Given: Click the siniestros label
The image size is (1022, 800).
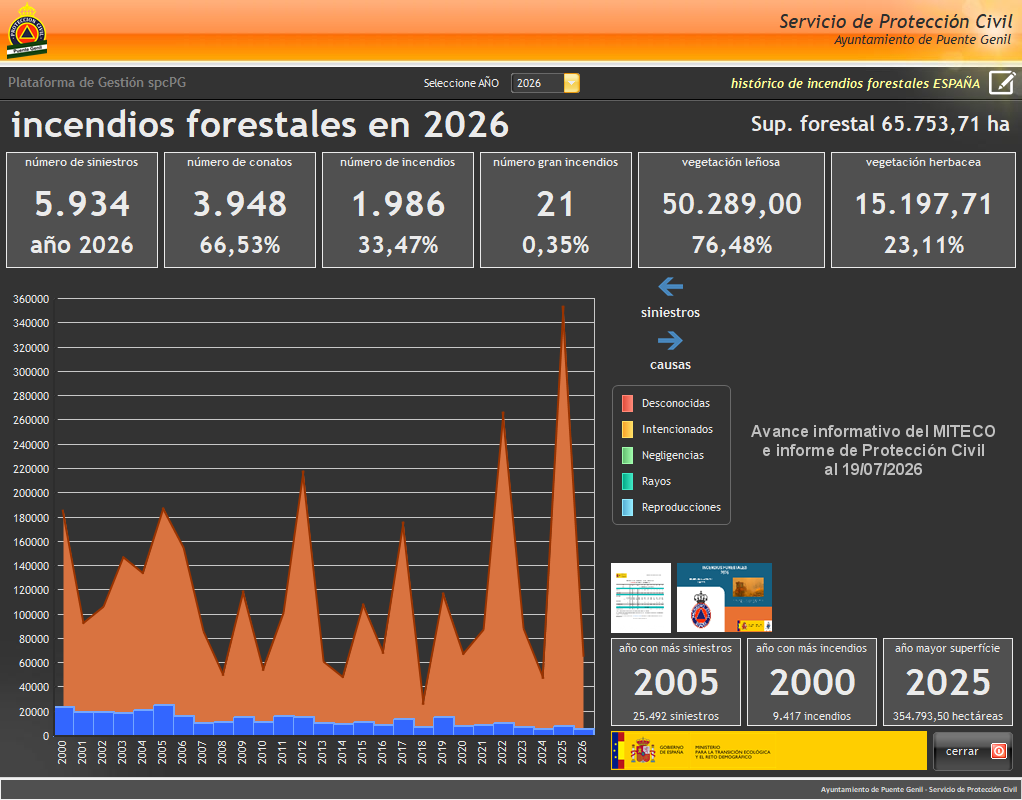Looking at the screenshot, I should pyautogui.click(x=670, y=313).
